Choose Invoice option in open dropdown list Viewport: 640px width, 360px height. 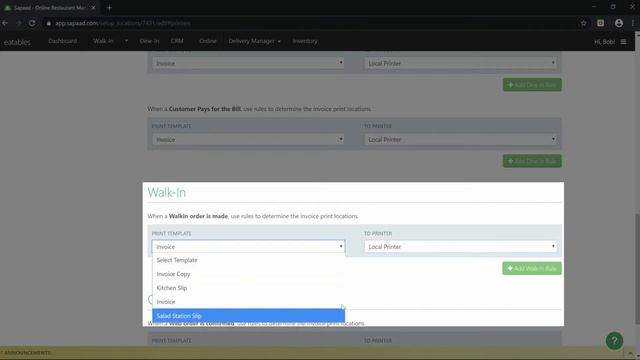248,302
